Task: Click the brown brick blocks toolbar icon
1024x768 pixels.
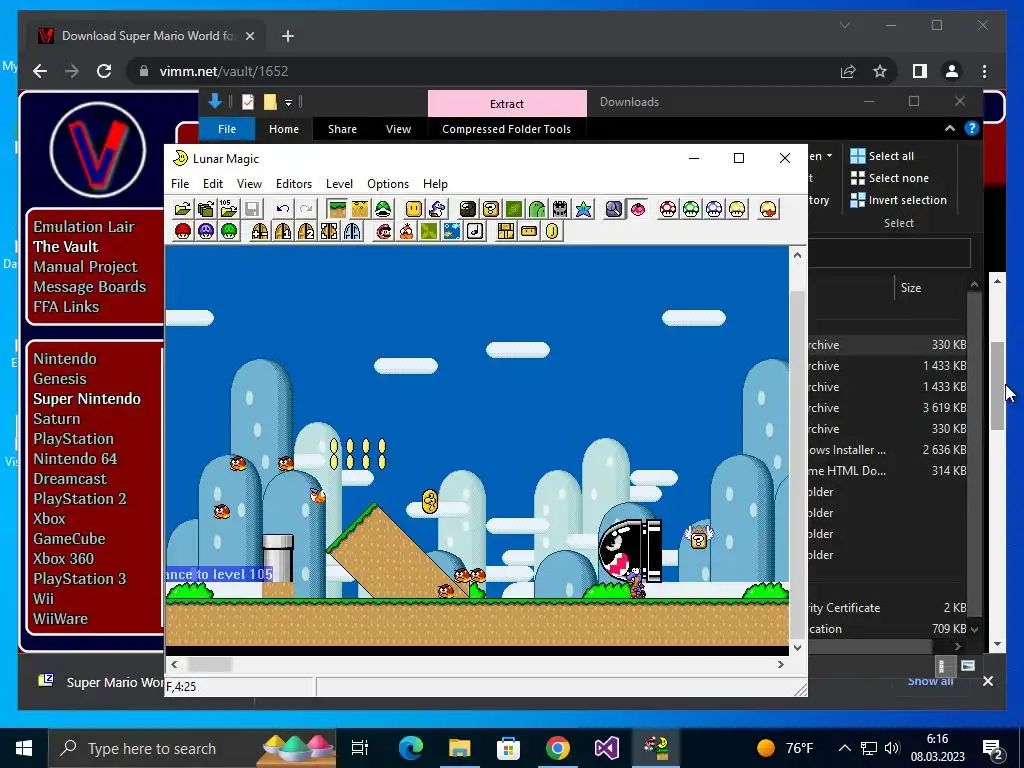Action: [506, 231]
